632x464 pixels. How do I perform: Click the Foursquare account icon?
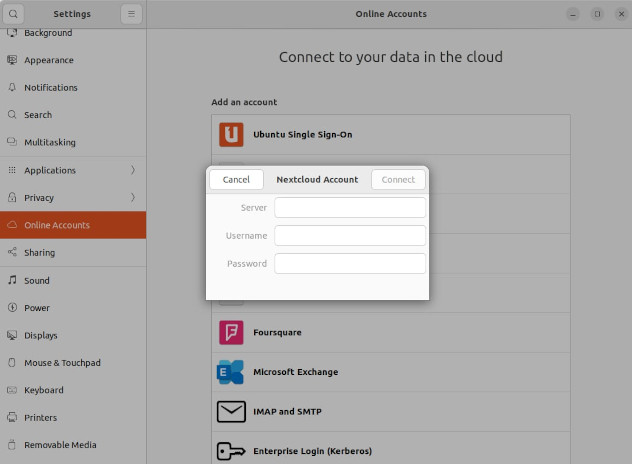tap(231, 332)
